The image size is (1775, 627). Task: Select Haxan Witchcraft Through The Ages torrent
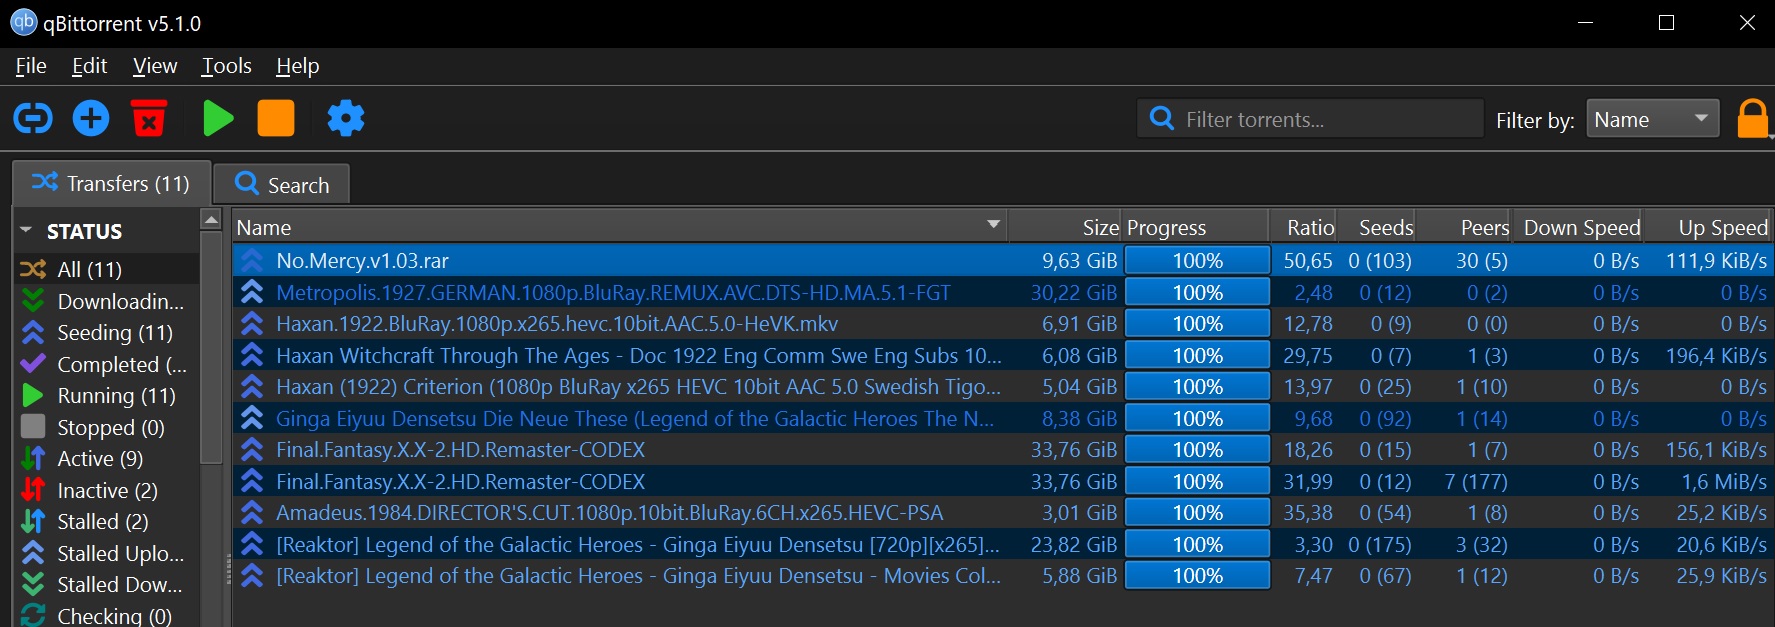[638, 356]
